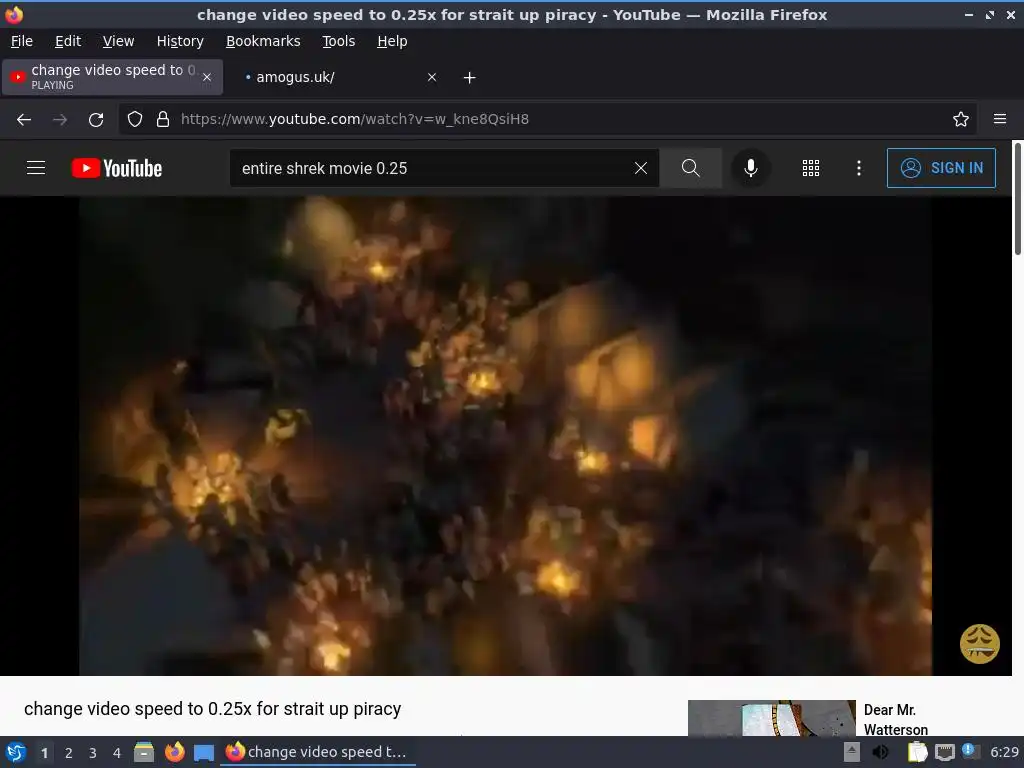This screenshot has height=768, width=1024.
Task: Launch Firefox from the taskbar launcher
Action: pyautogui.click(x=174, y=752)
